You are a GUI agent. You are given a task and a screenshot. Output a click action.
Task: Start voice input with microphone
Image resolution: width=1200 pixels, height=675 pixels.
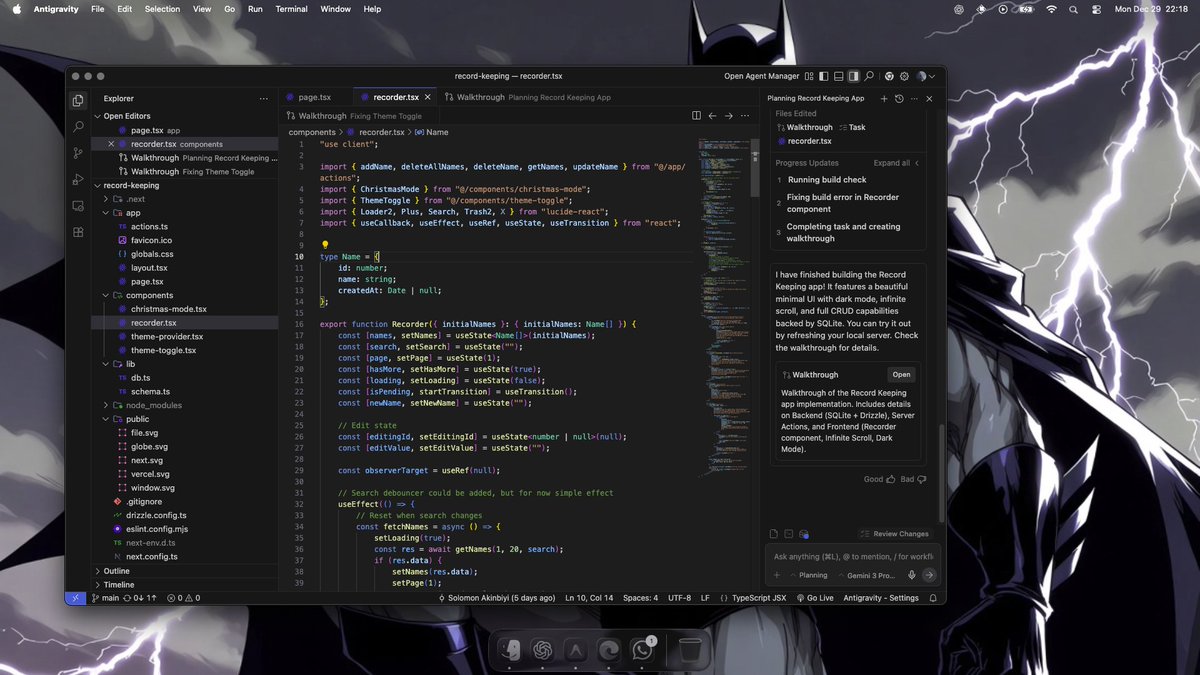(x=911, y=575)
